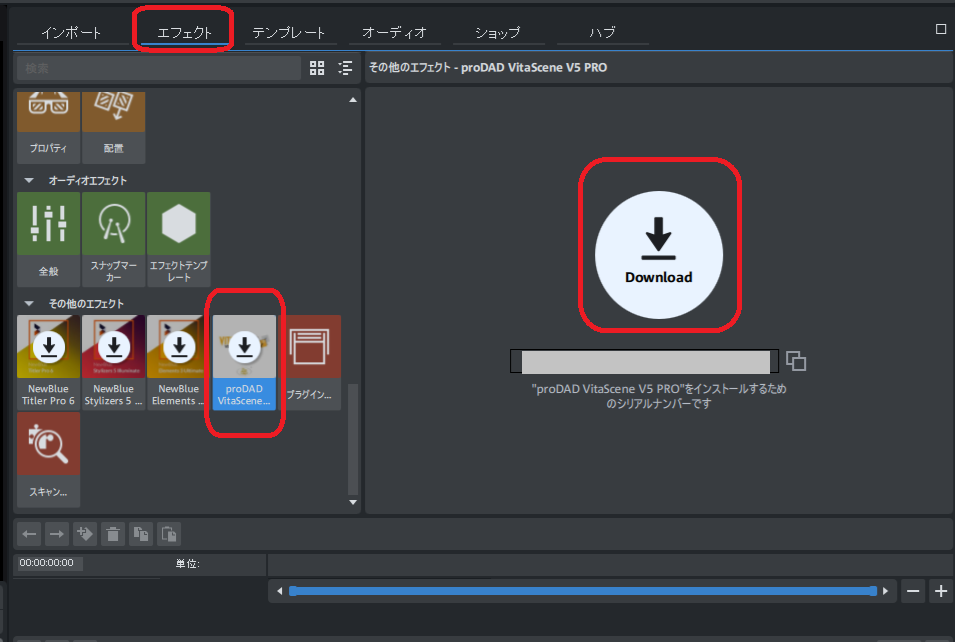Open スナップマーカー audio effect tile
This screenshot has height=642, width=955.
pyautogui.click(x=114, y=236)
